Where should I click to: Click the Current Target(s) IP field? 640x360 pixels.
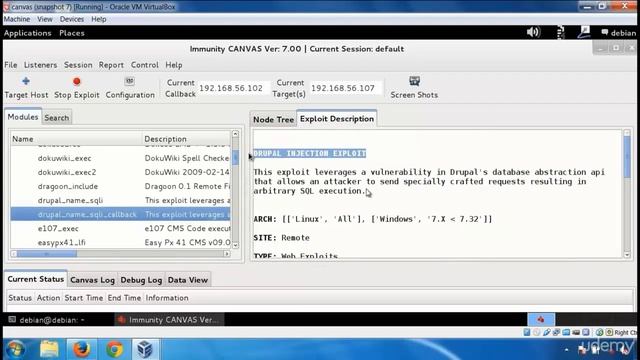point(345,88)
